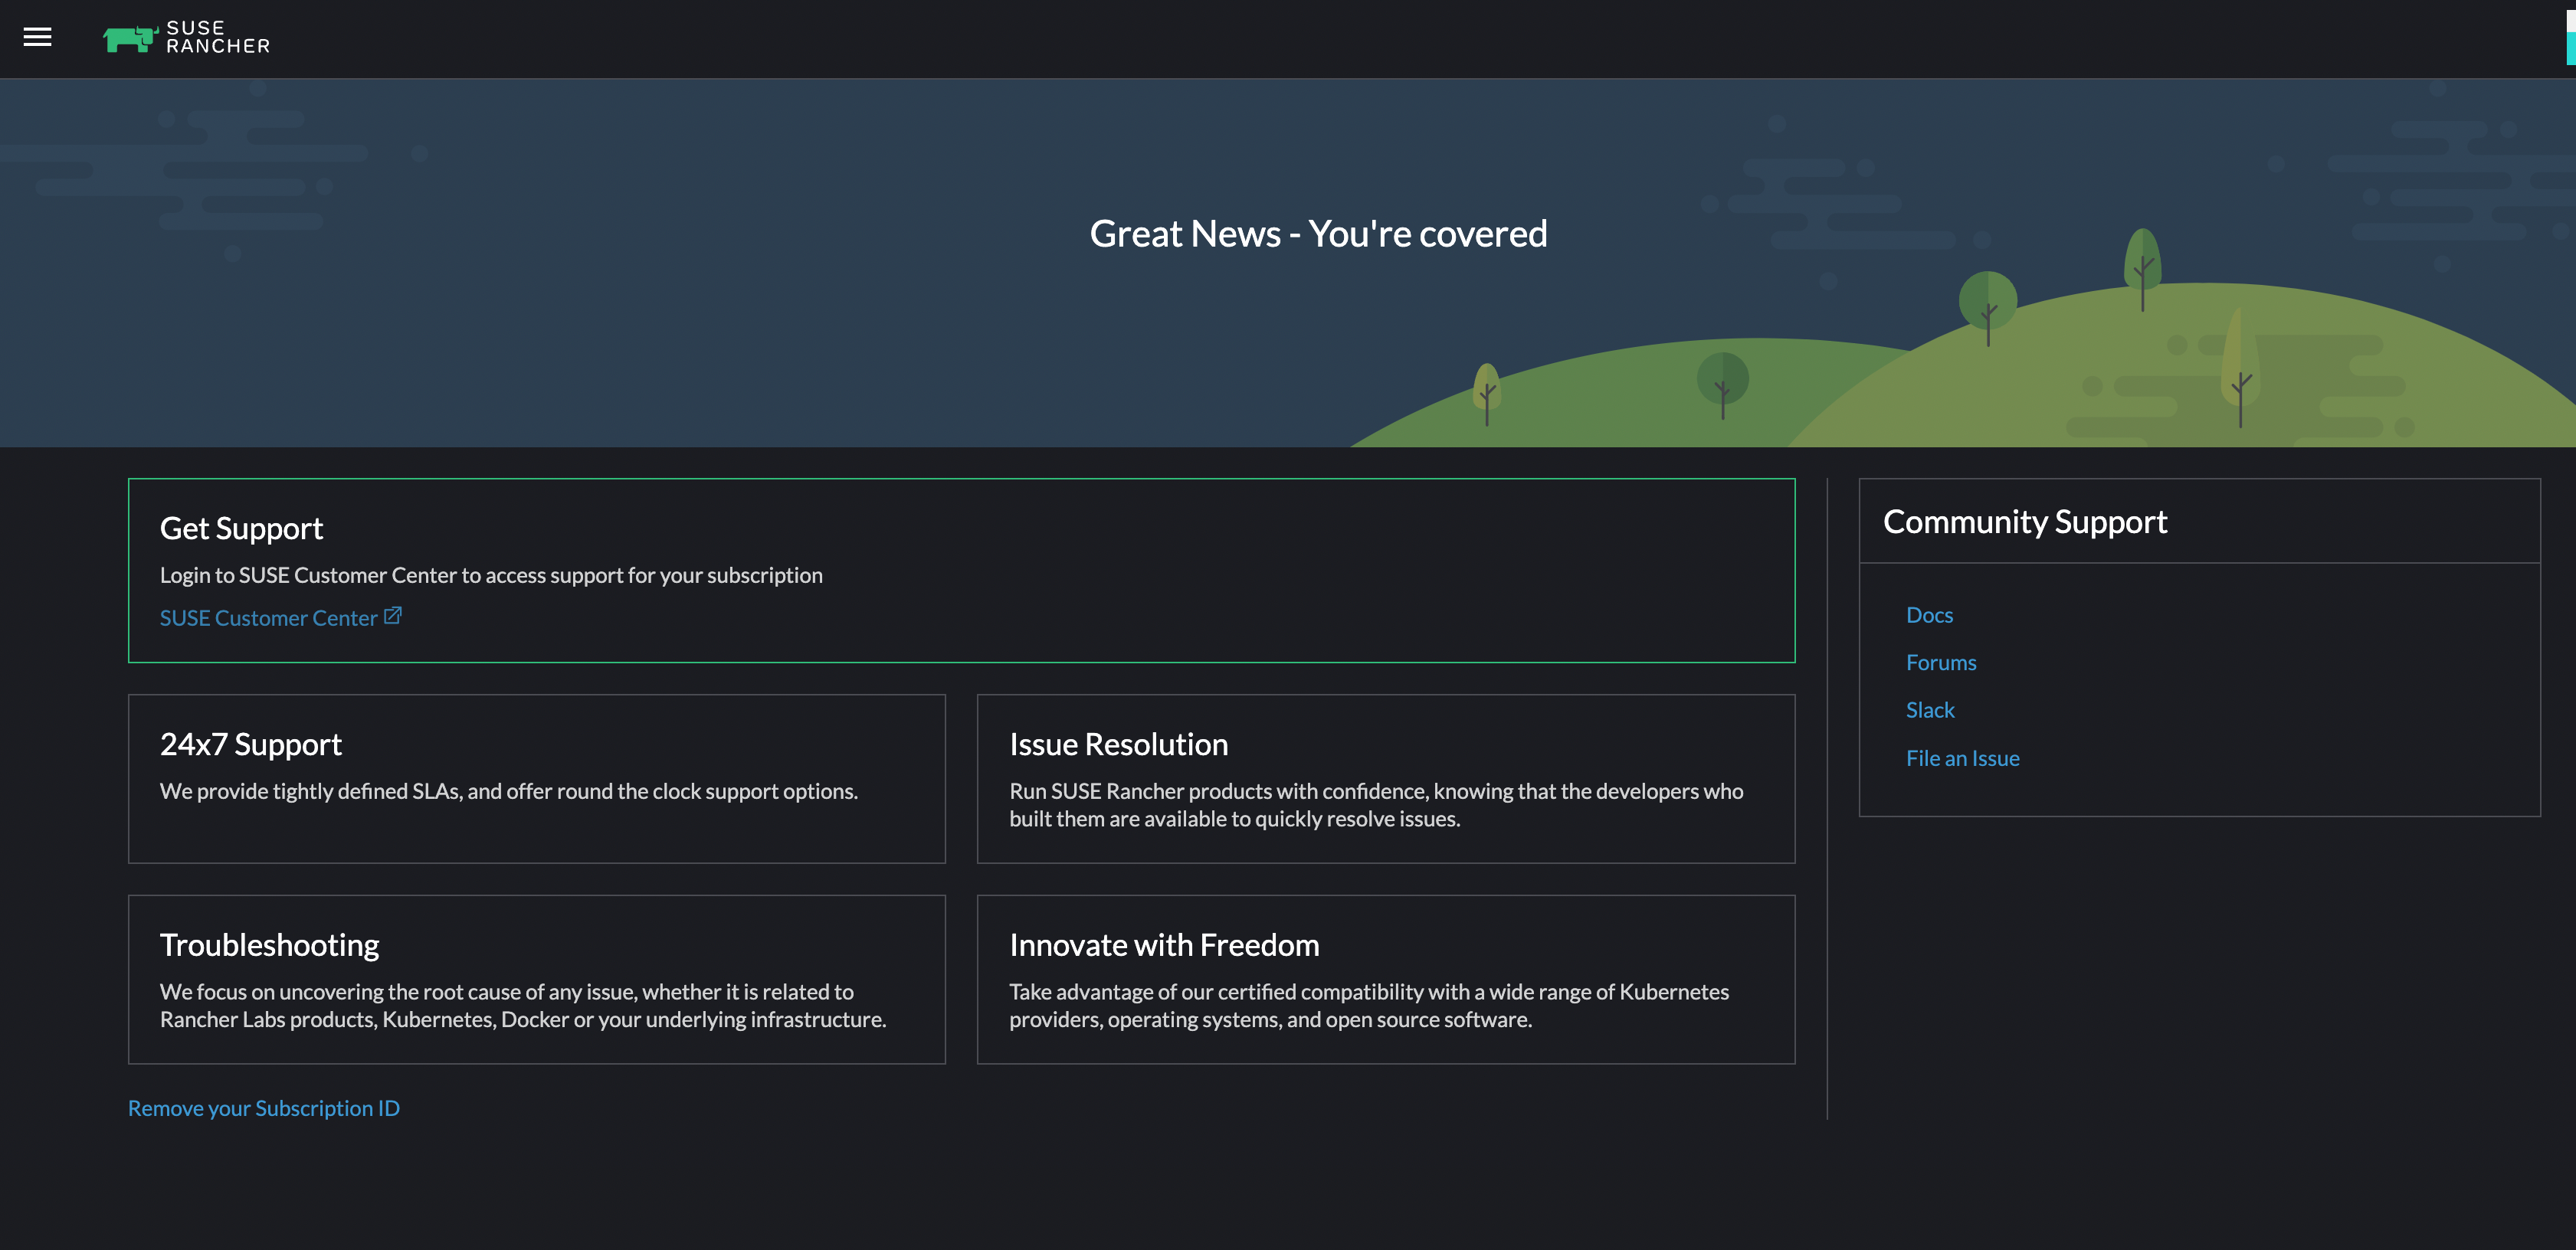Click Remove your Subscription ID
Viewport: 2576px width, 1250px height.
[x=264, y=1108]
